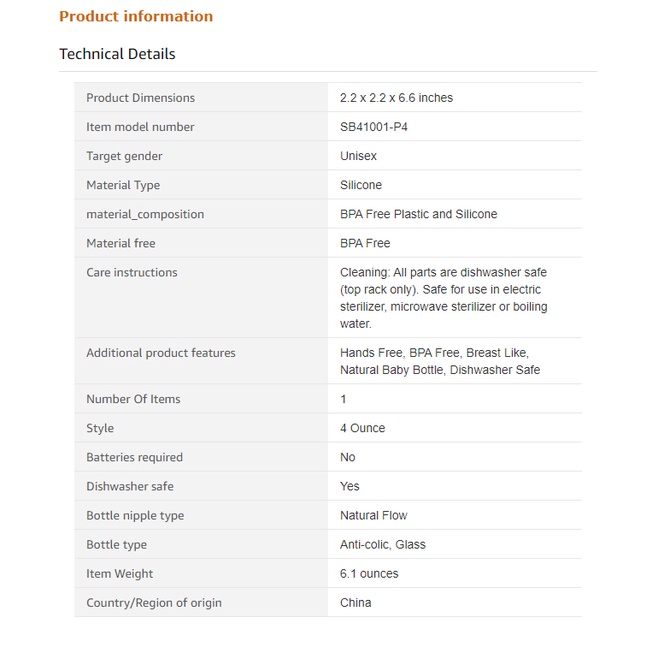Click the Anti-colic, Glass bottle type value
Viewport: 653px width, 653px height.
(382, 545)
